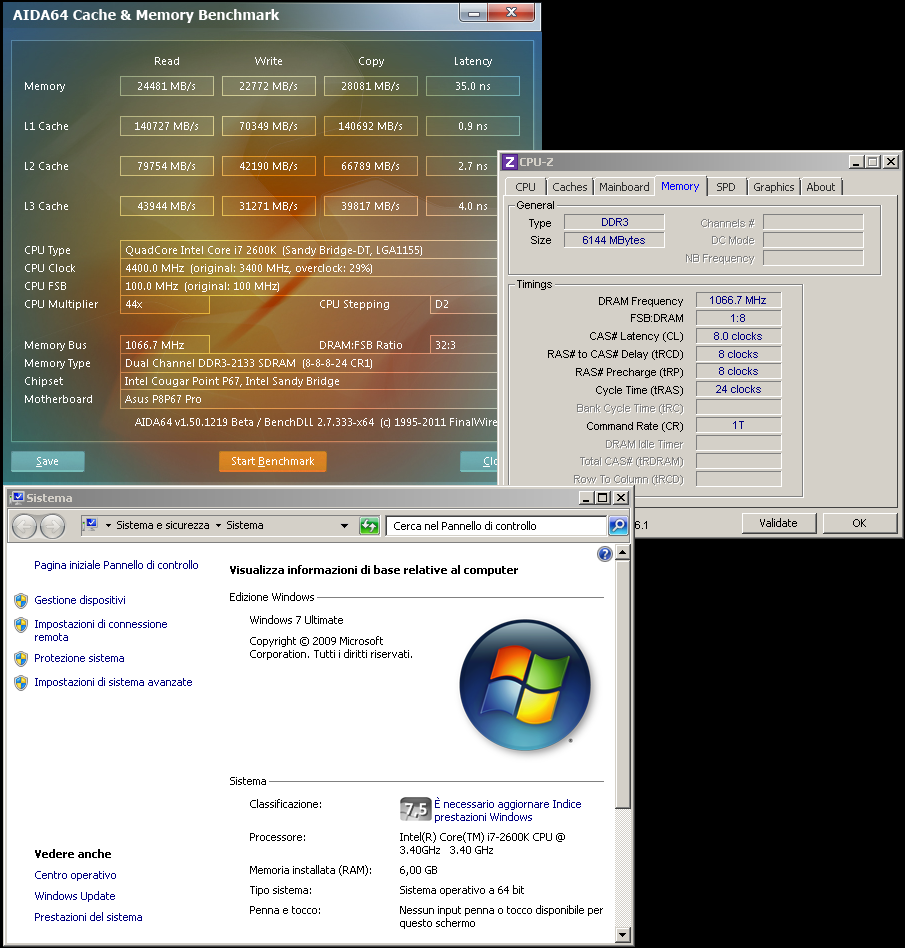Switch to the Graphics tab in CPU-Z

[773, 187]
